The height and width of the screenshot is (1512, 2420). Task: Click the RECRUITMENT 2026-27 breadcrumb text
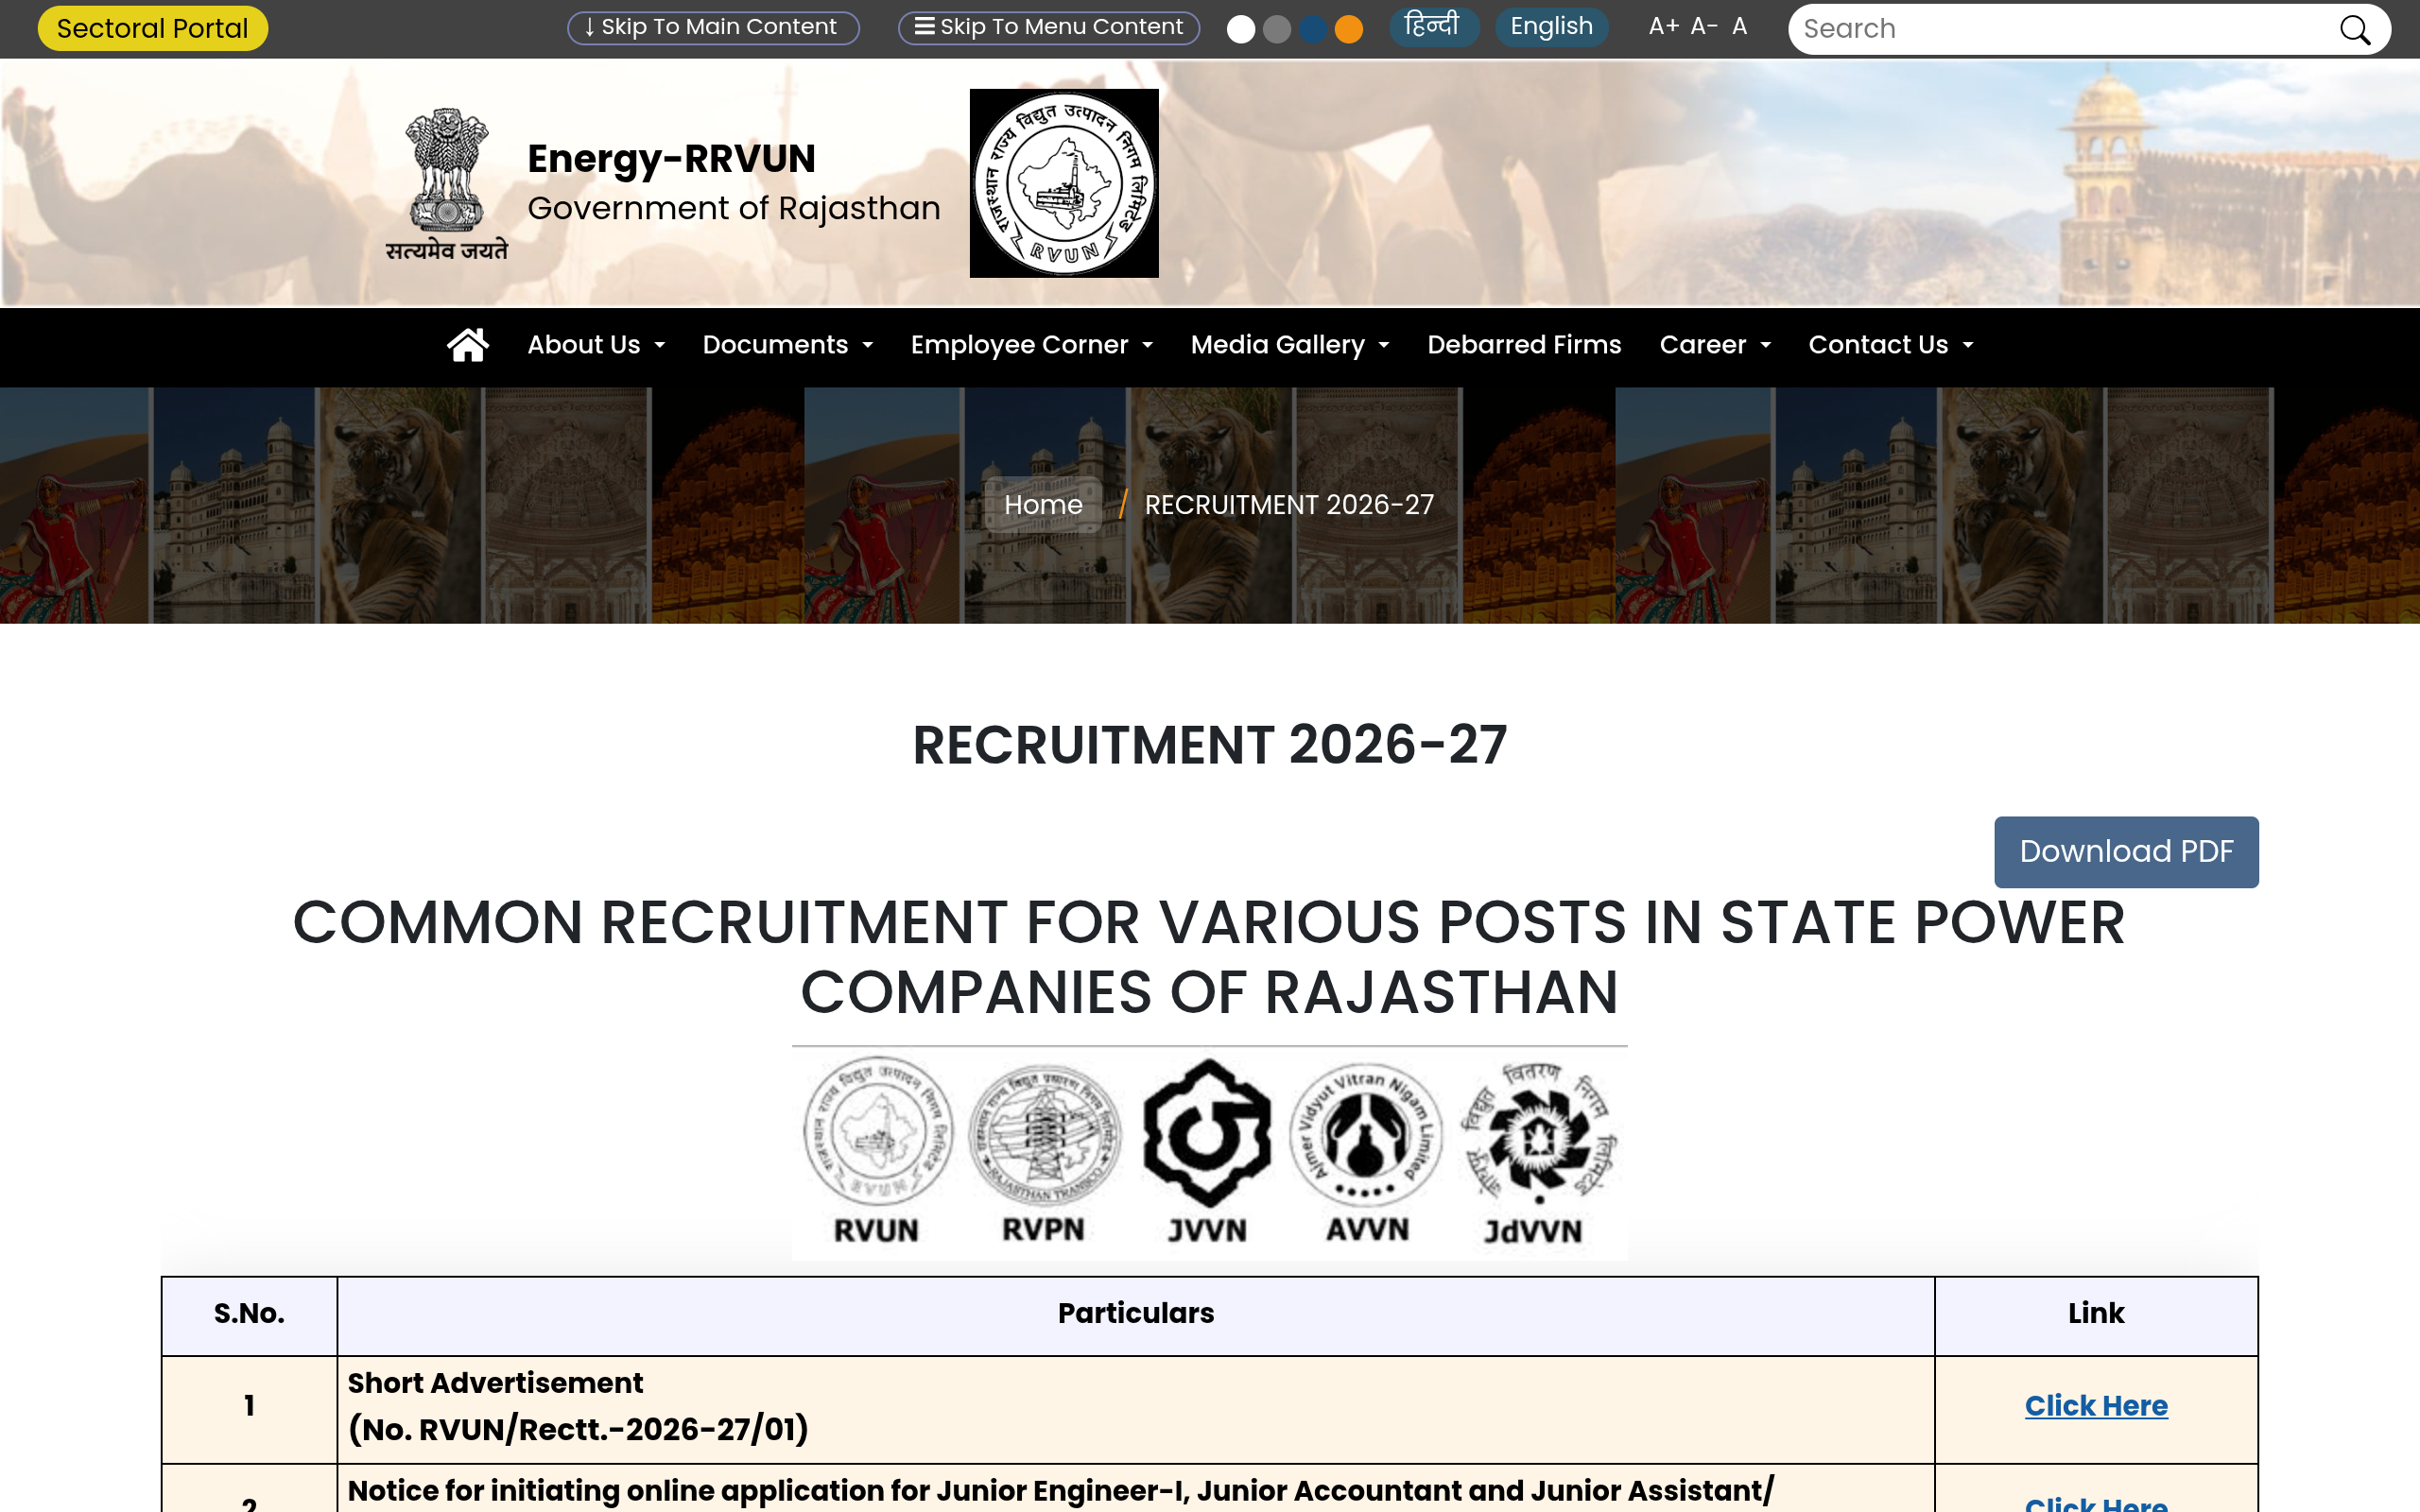pyautogui.click(x=1289, y=505)
